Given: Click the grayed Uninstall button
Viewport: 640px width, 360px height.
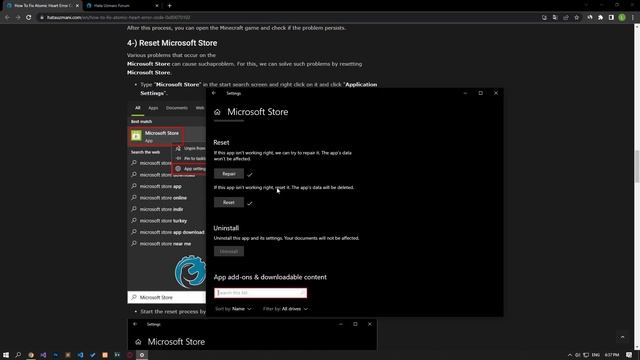Looking at the screenshot, I should [x=229, y=251].
